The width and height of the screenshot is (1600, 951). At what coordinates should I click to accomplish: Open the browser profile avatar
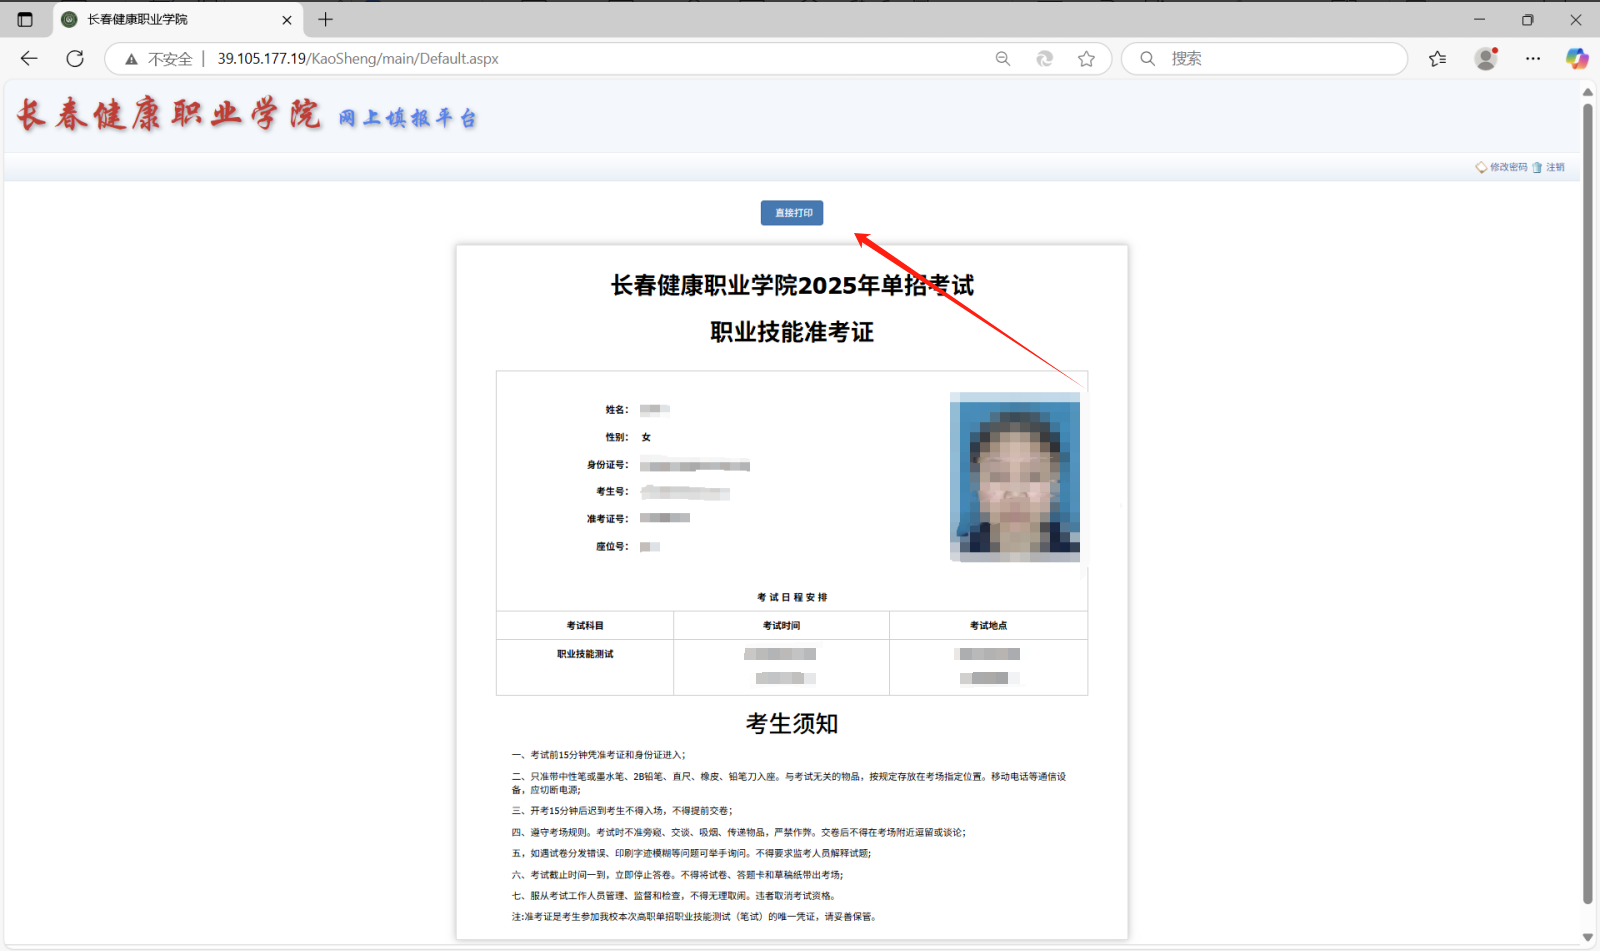pos(1486,59)
